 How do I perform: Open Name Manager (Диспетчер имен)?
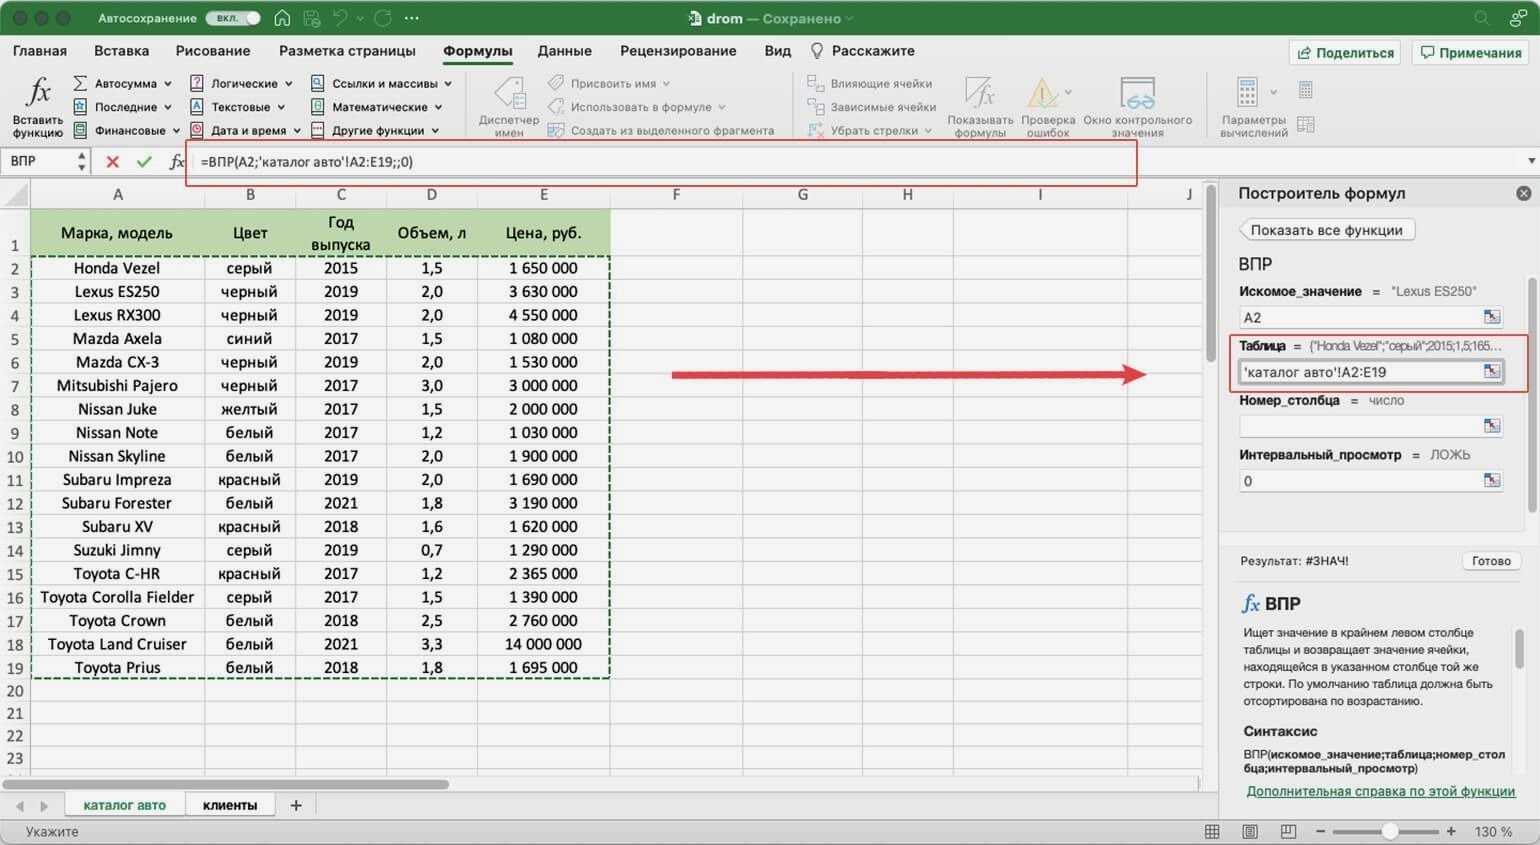[508, 105]
